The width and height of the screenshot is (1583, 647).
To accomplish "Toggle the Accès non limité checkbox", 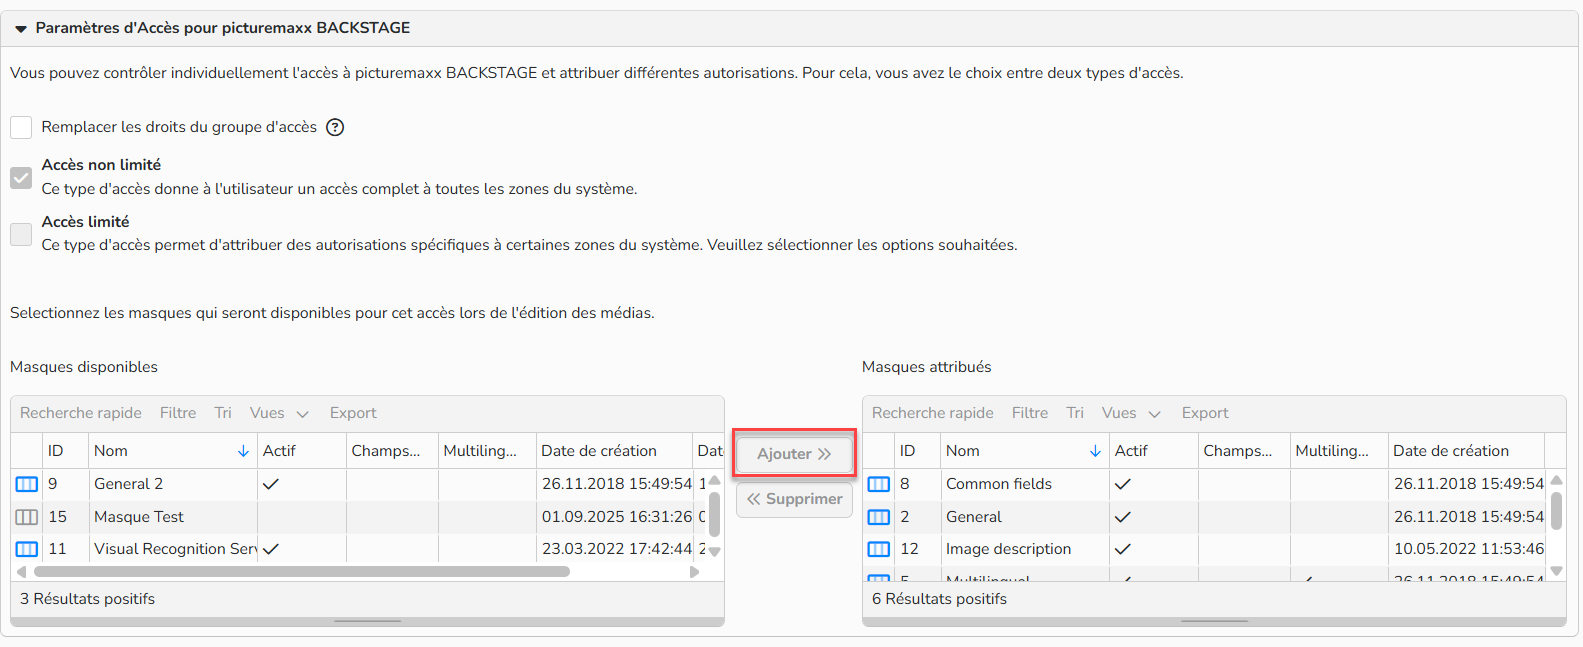I will coord(21,178).
